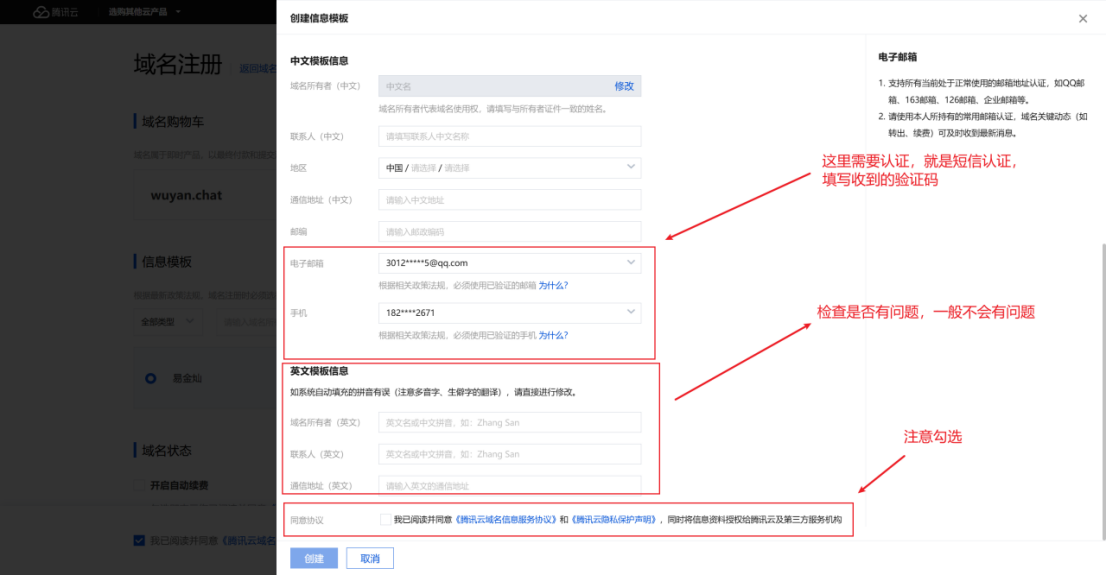
Task: Click 返回域名 link beside 域名注册 title
Action: (x=257, y=68)
